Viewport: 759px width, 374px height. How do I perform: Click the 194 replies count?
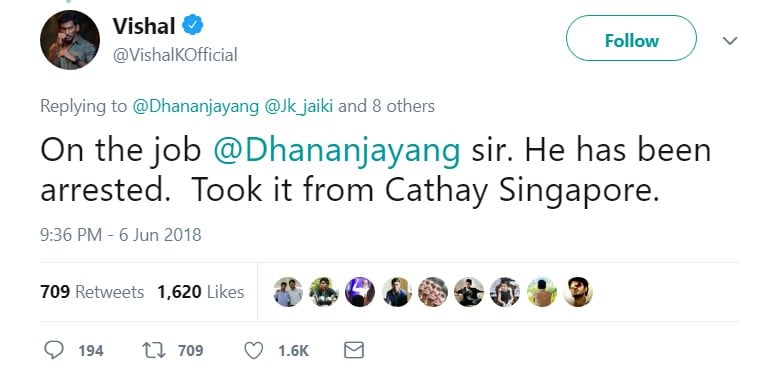pyautogui.click(x=91, y=350)
